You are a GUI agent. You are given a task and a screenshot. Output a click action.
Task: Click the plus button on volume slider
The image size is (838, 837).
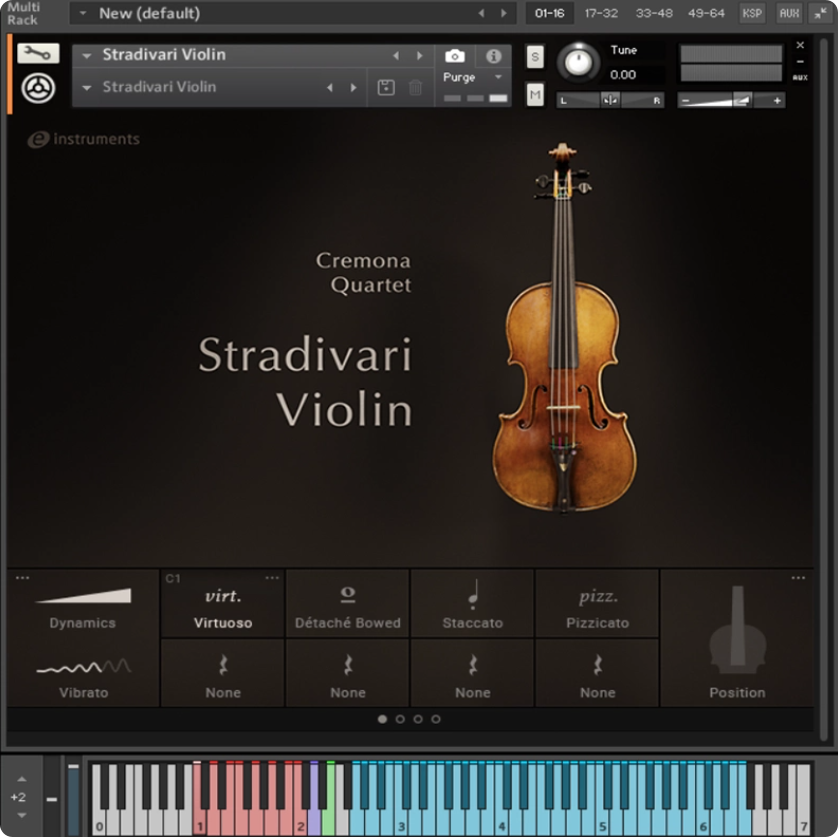(x=777, y=100)
